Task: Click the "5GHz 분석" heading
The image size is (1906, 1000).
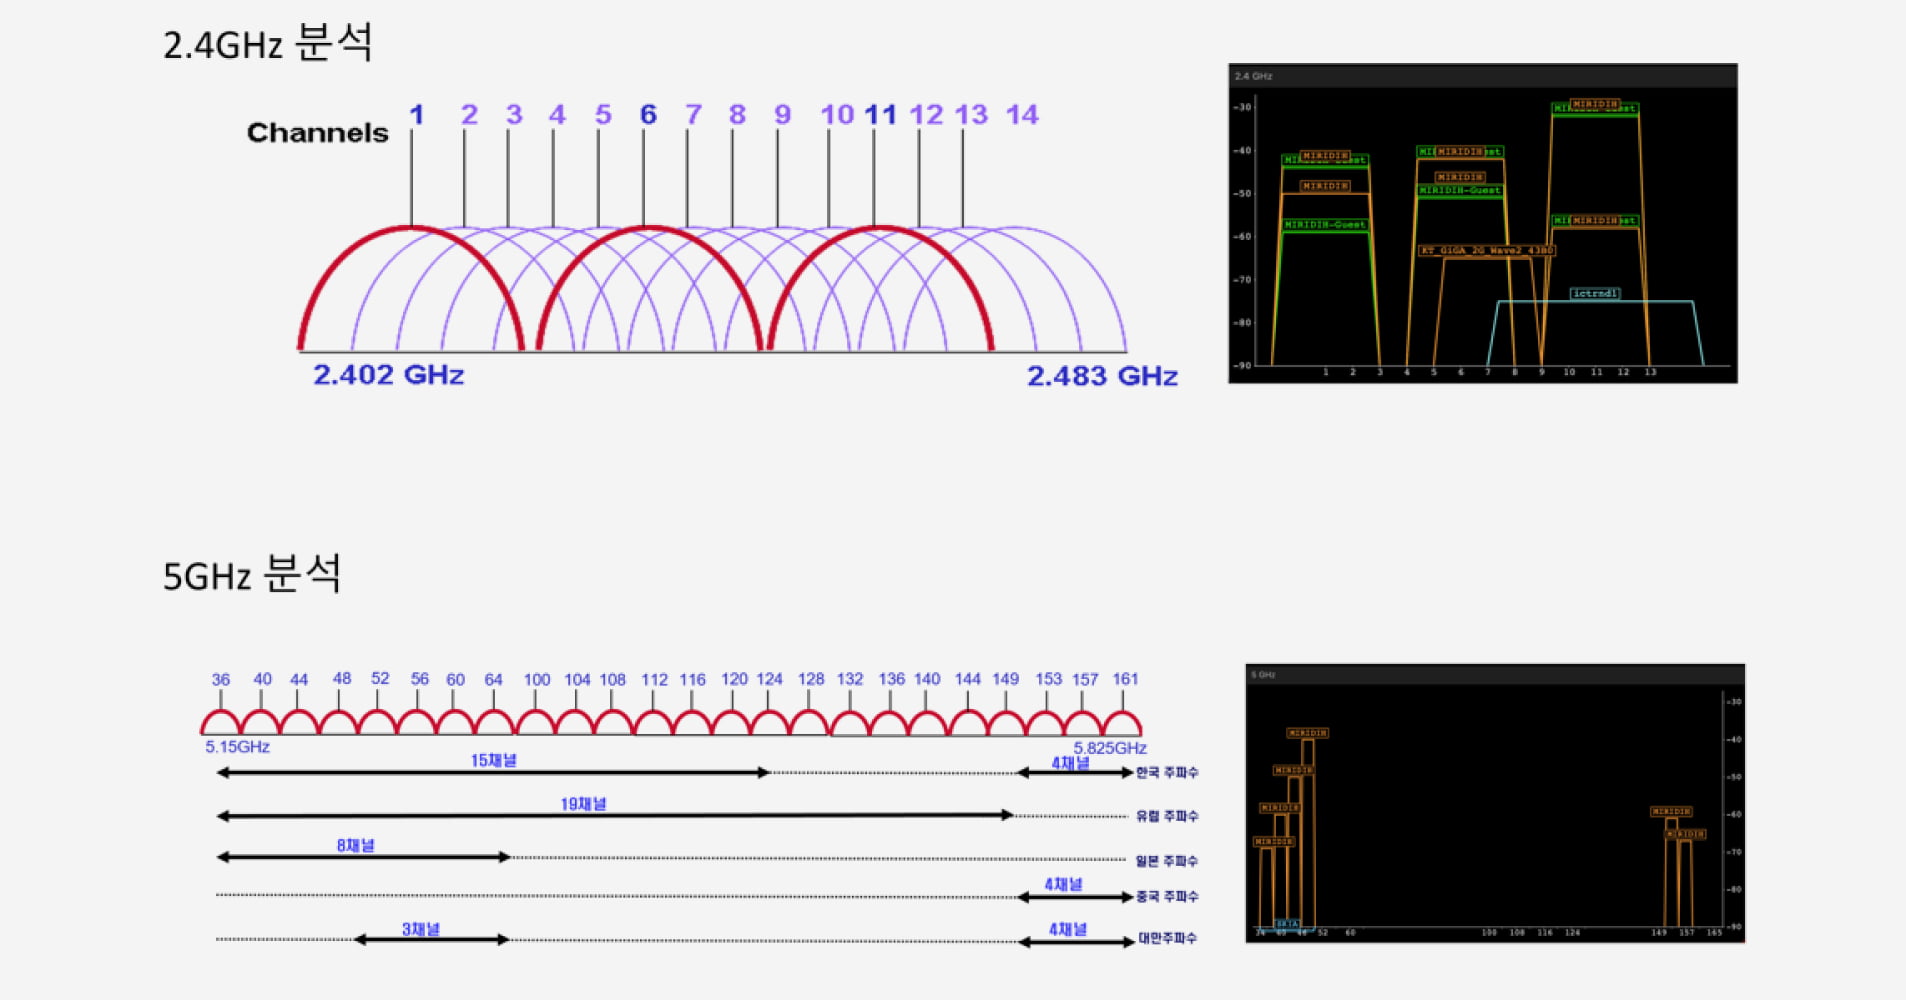Action: pyautogui.click(x=252, y=575)
